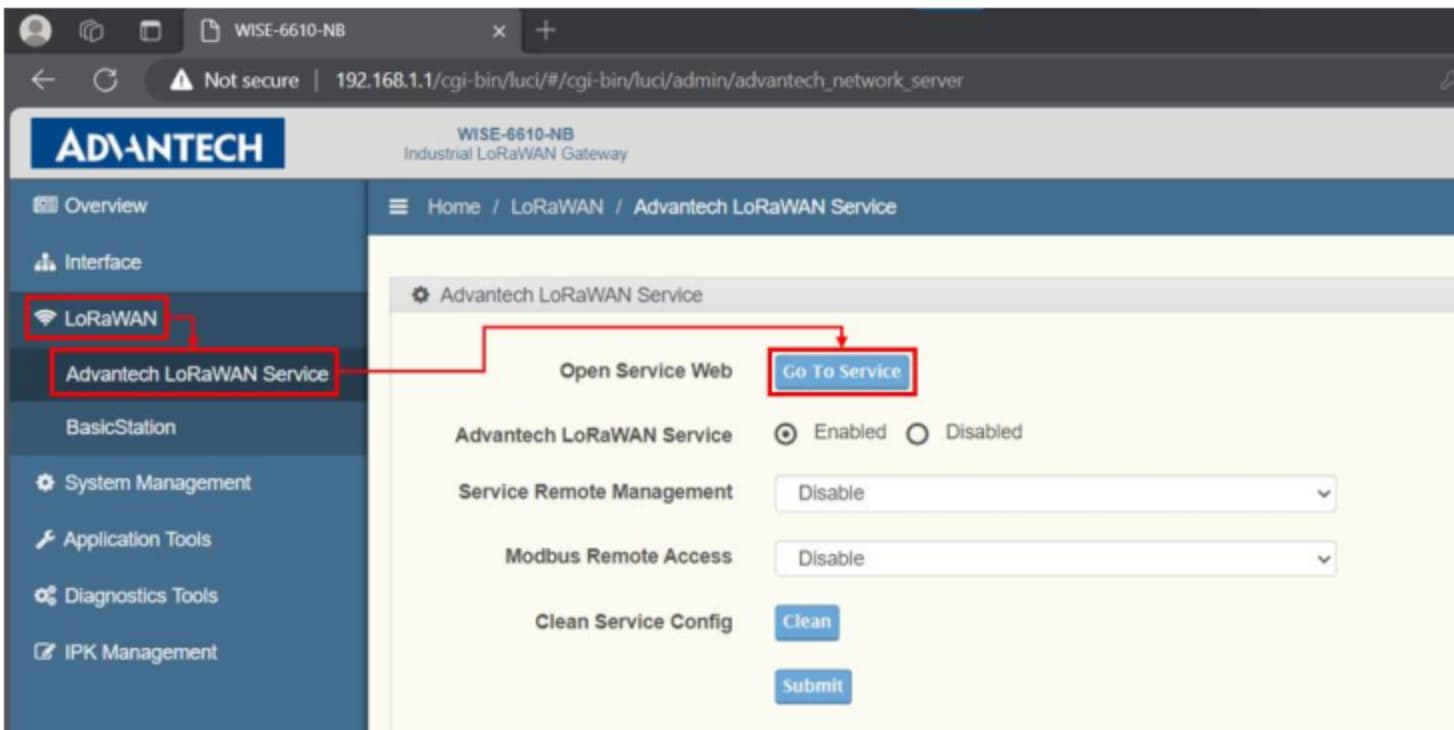This screenshot has height=730, width=1454.
Task: Open the Modbus Remote Access dropdown
Action: tap(1056, 558)
